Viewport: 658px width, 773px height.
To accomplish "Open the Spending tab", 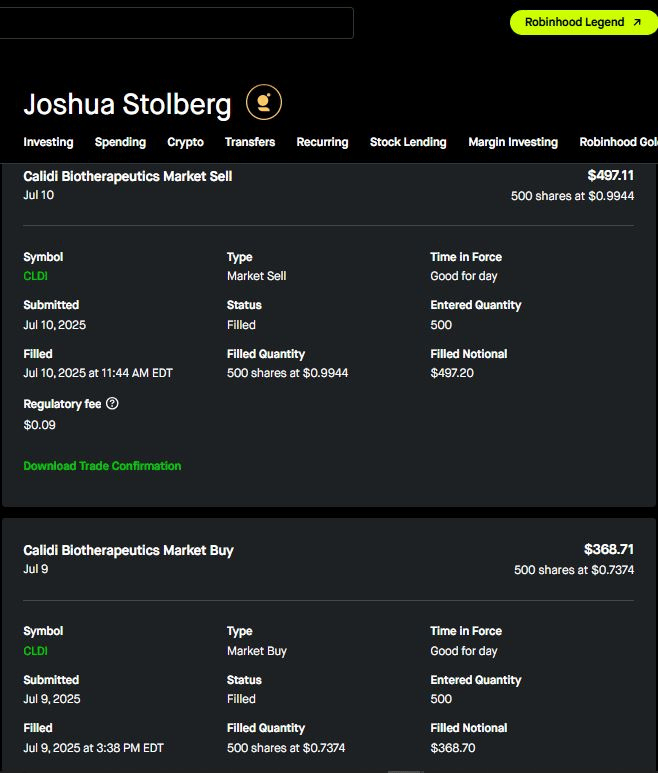I will [120, 142].
